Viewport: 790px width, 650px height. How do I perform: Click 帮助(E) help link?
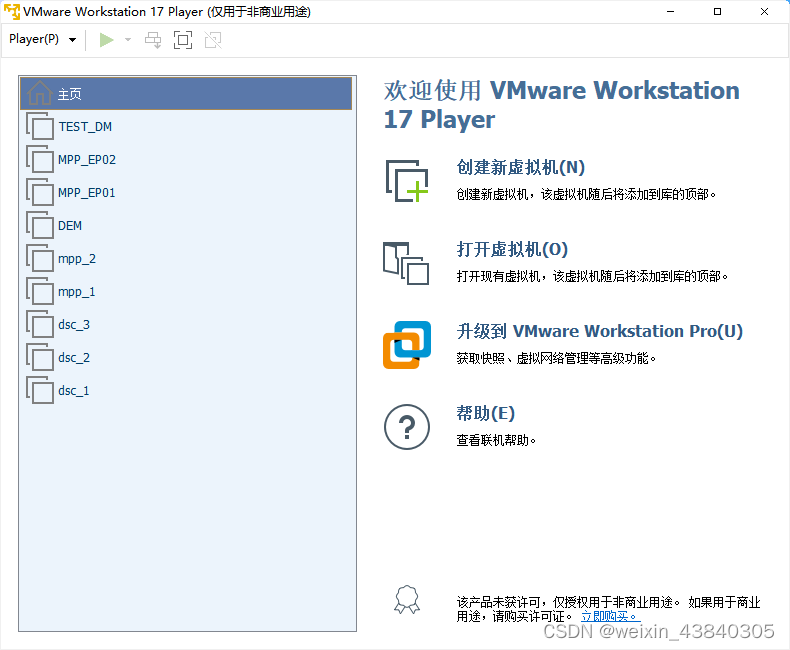485,413
